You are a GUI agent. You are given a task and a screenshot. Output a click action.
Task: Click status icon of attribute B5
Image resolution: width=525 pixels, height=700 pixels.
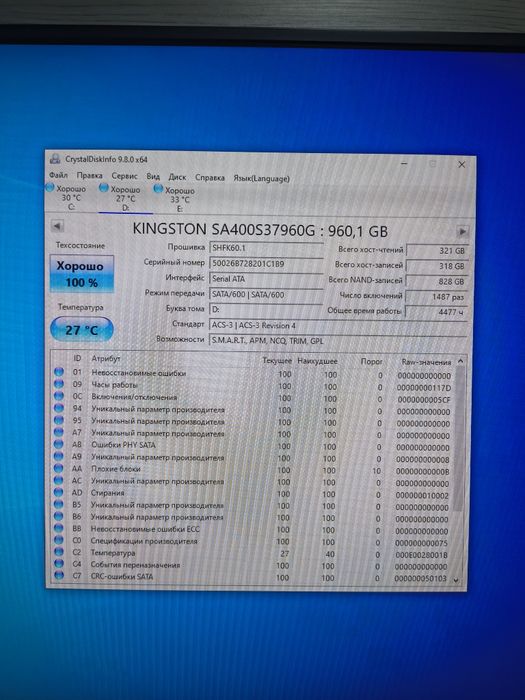pos(59,504)
